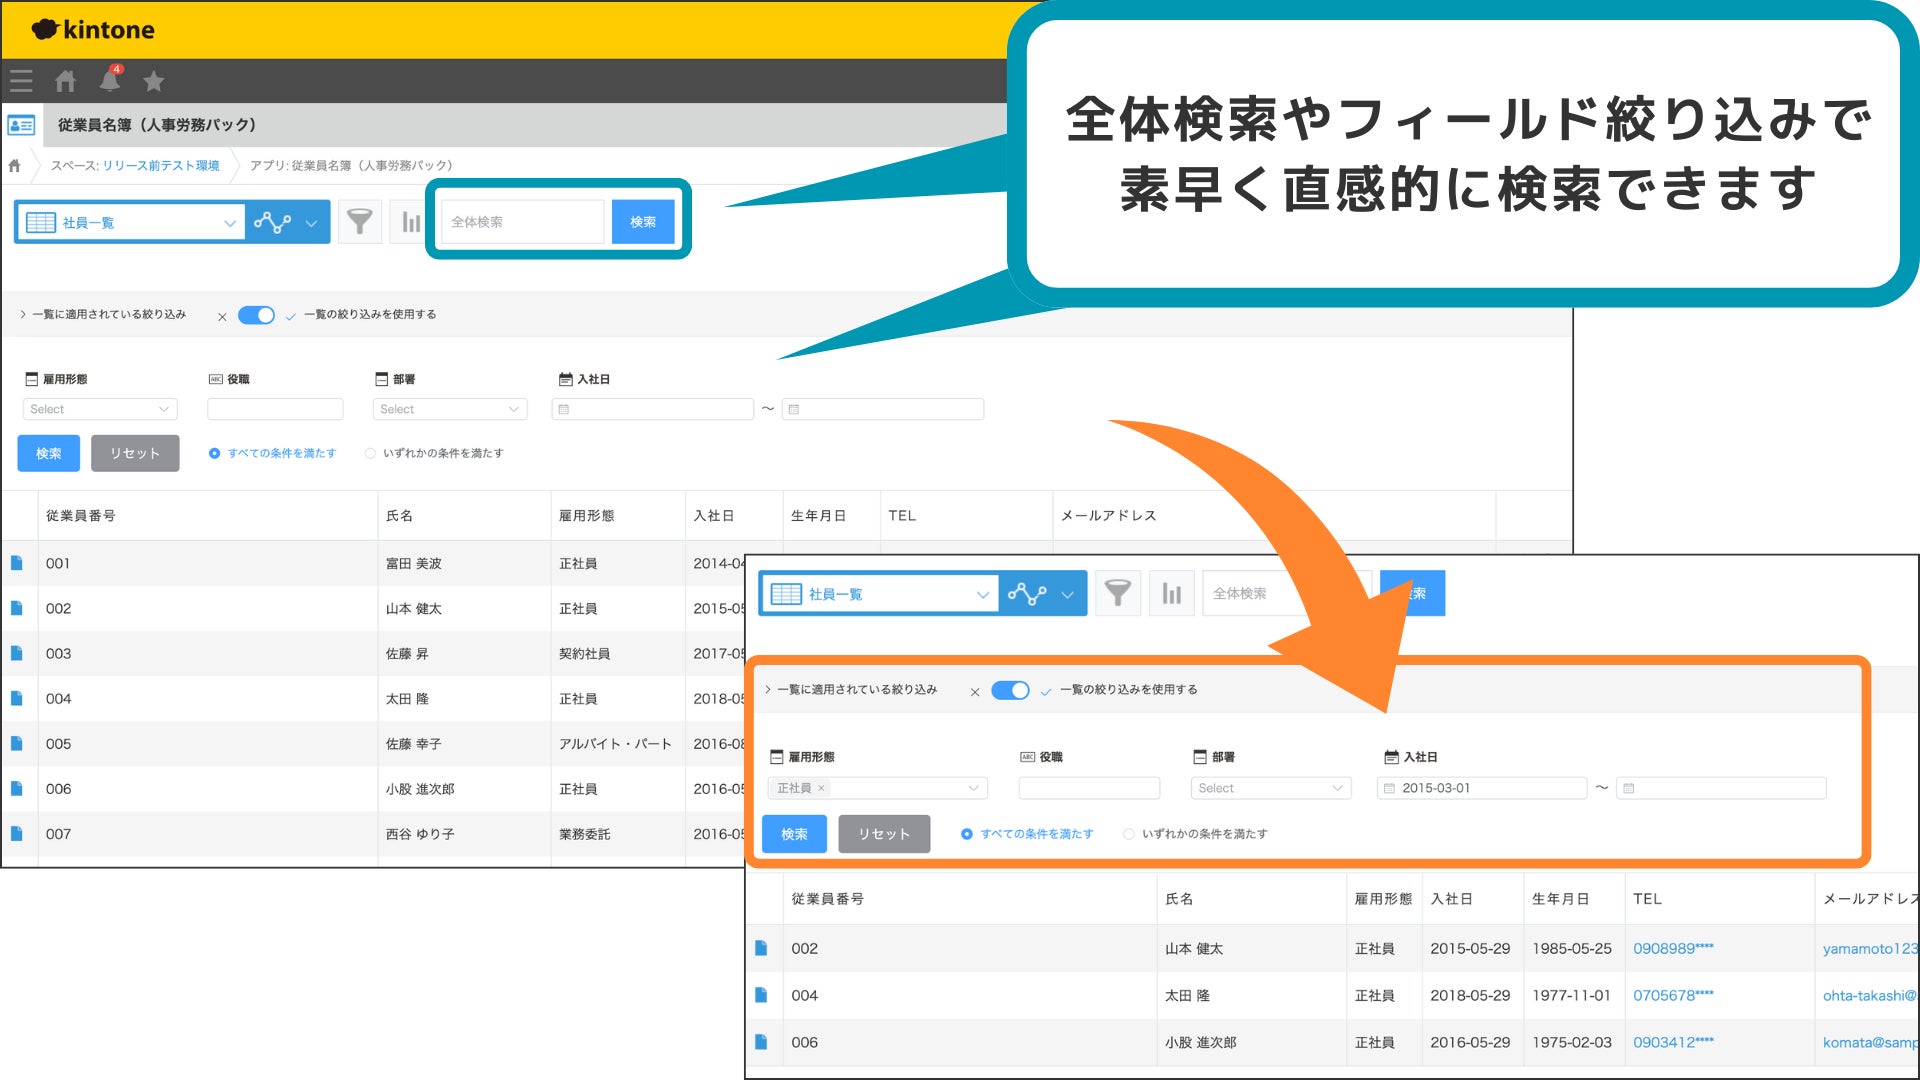
Task: Switch views using the 社員一覧 view selector
Action: click(x=130, y=221)
